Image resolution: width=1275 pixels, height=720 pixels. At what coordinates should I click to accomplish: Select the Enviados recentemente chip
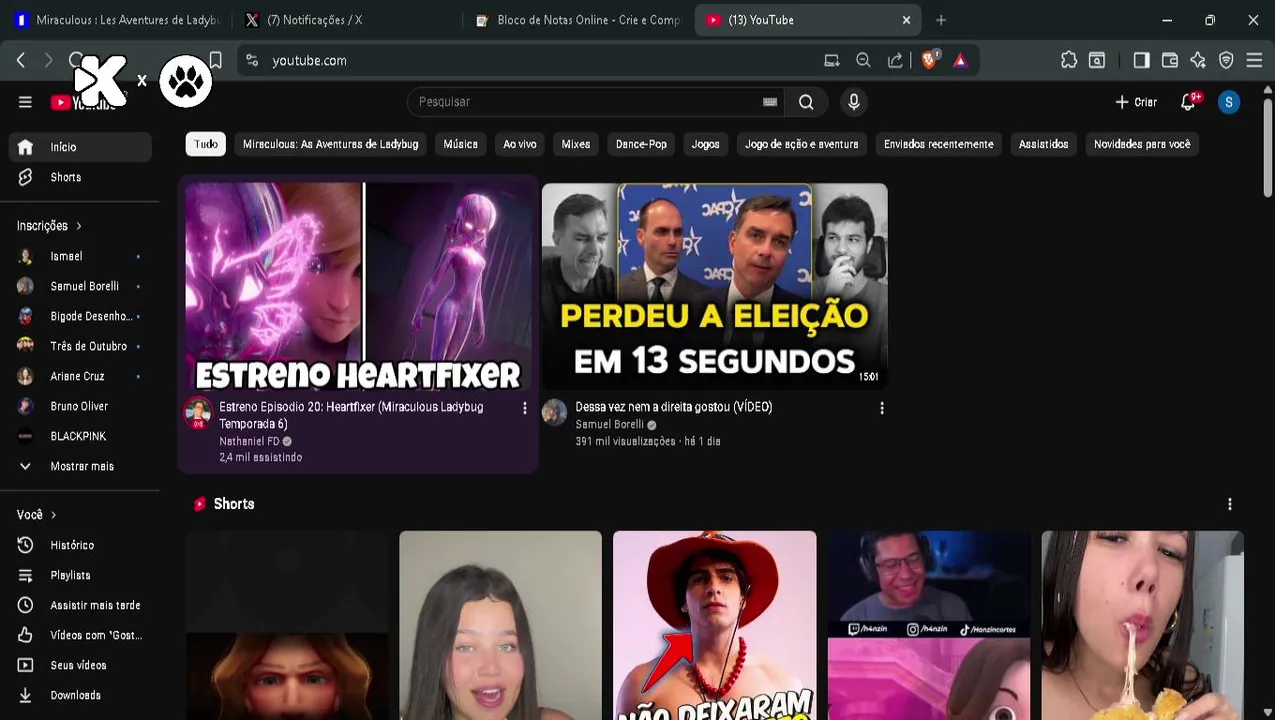pos(939,144)
